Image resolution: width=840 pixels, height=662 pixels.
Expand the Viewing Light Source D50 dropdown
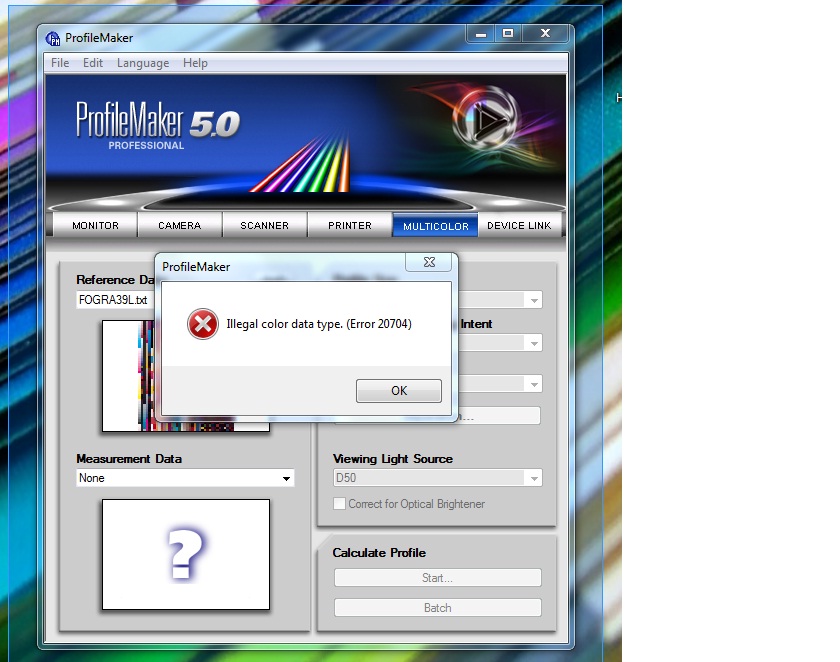(438, 478)
